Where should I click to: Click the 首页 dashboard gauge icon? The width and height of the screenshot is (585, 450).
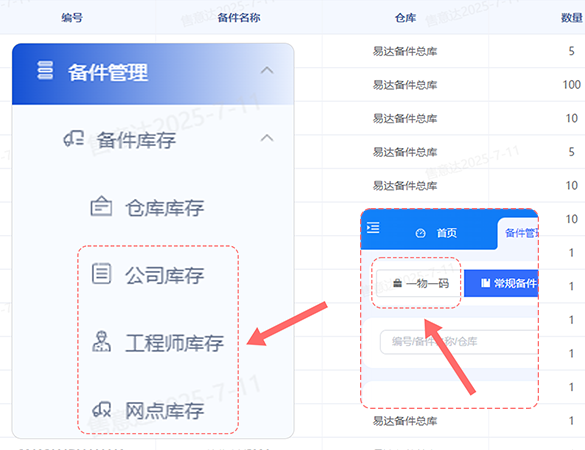pyautogui.click(x=420, y=233)
